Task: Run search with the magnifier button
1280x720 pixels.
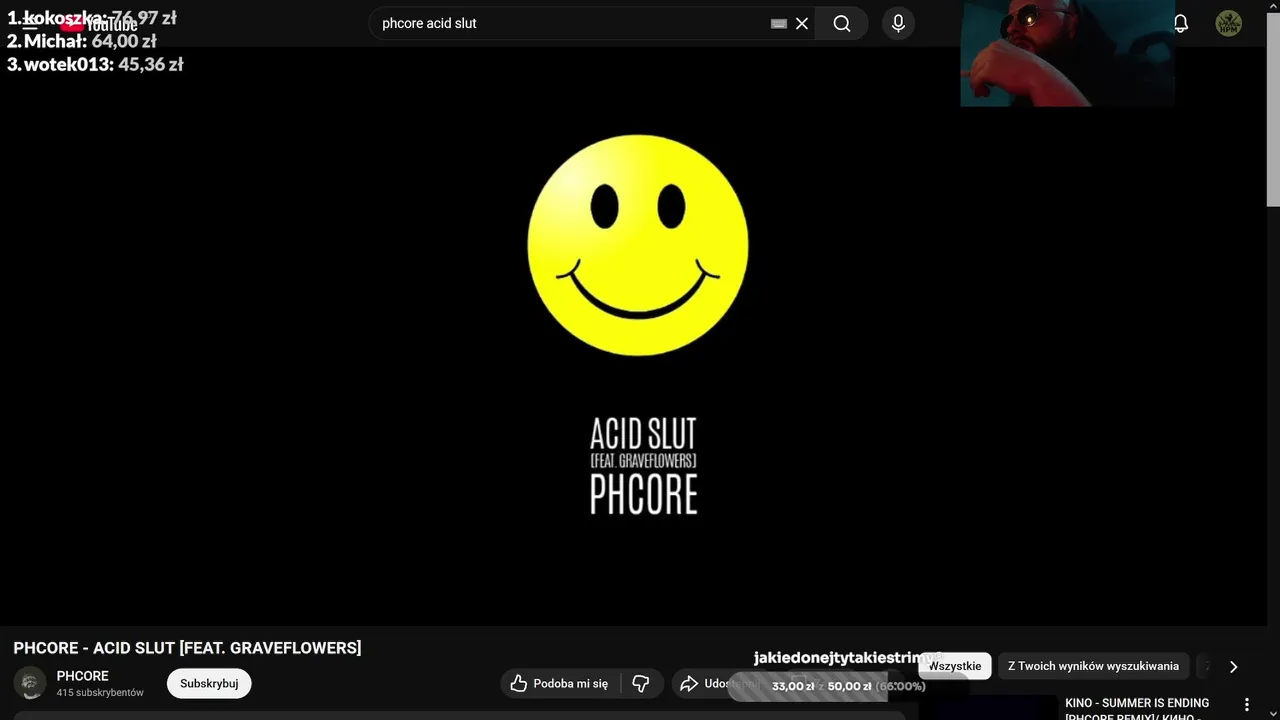Action: click(x=842, y=23)
